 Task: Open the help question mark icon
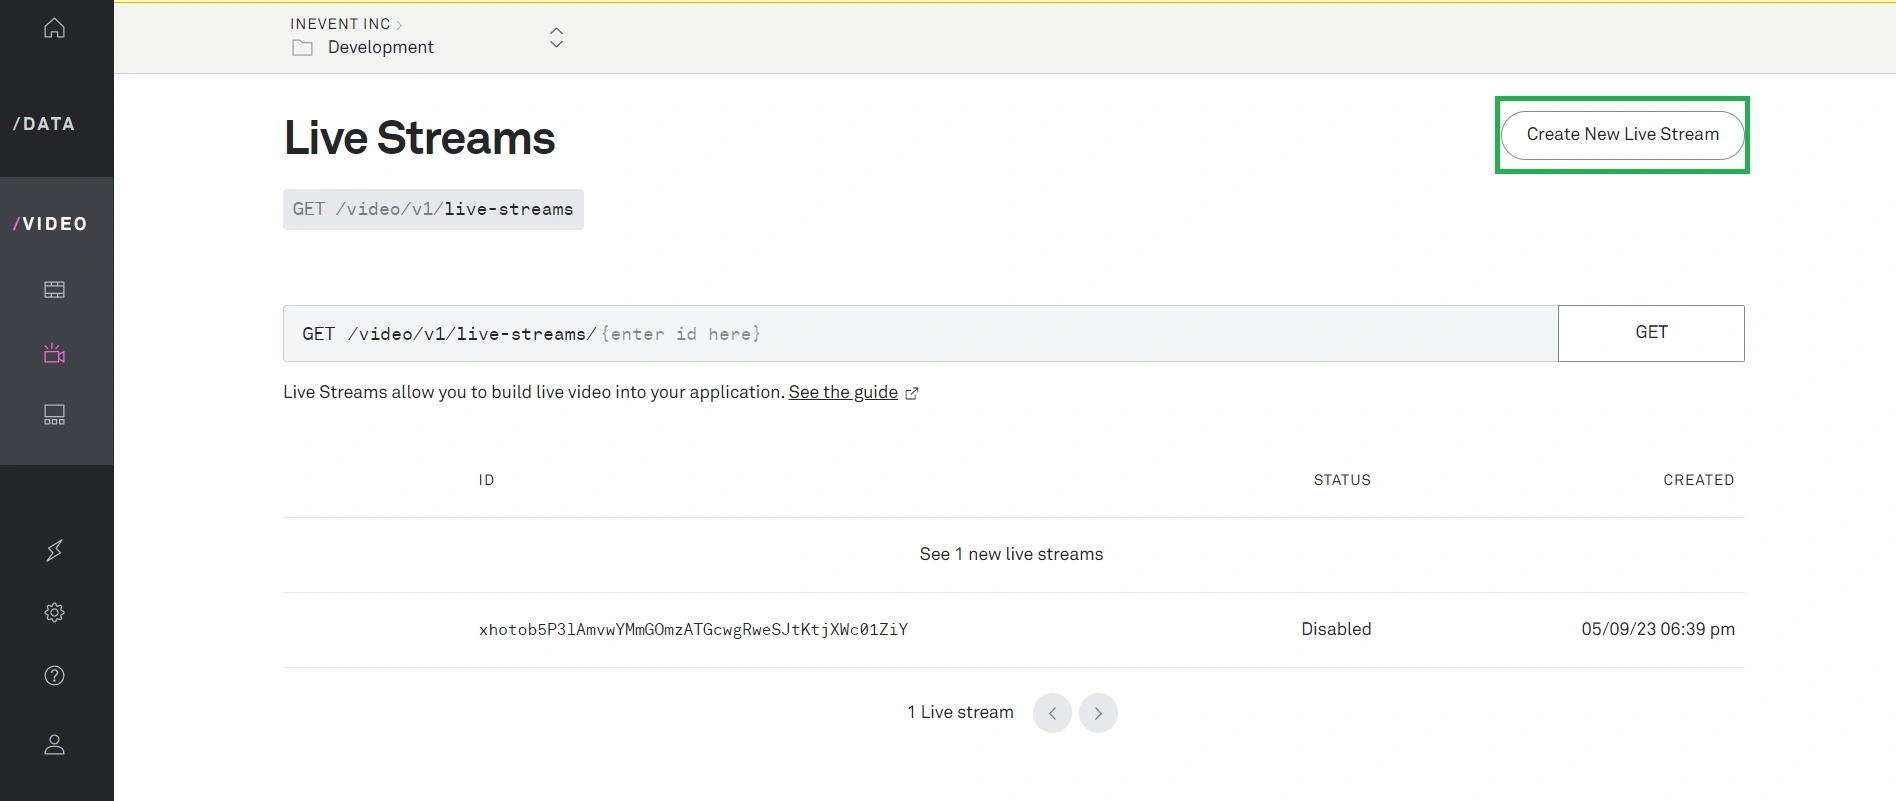tap(55, 675)
